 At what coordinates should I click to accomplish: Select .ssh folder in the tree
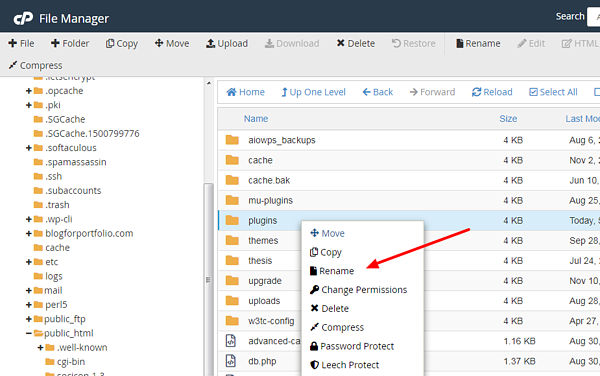[48, 176]
